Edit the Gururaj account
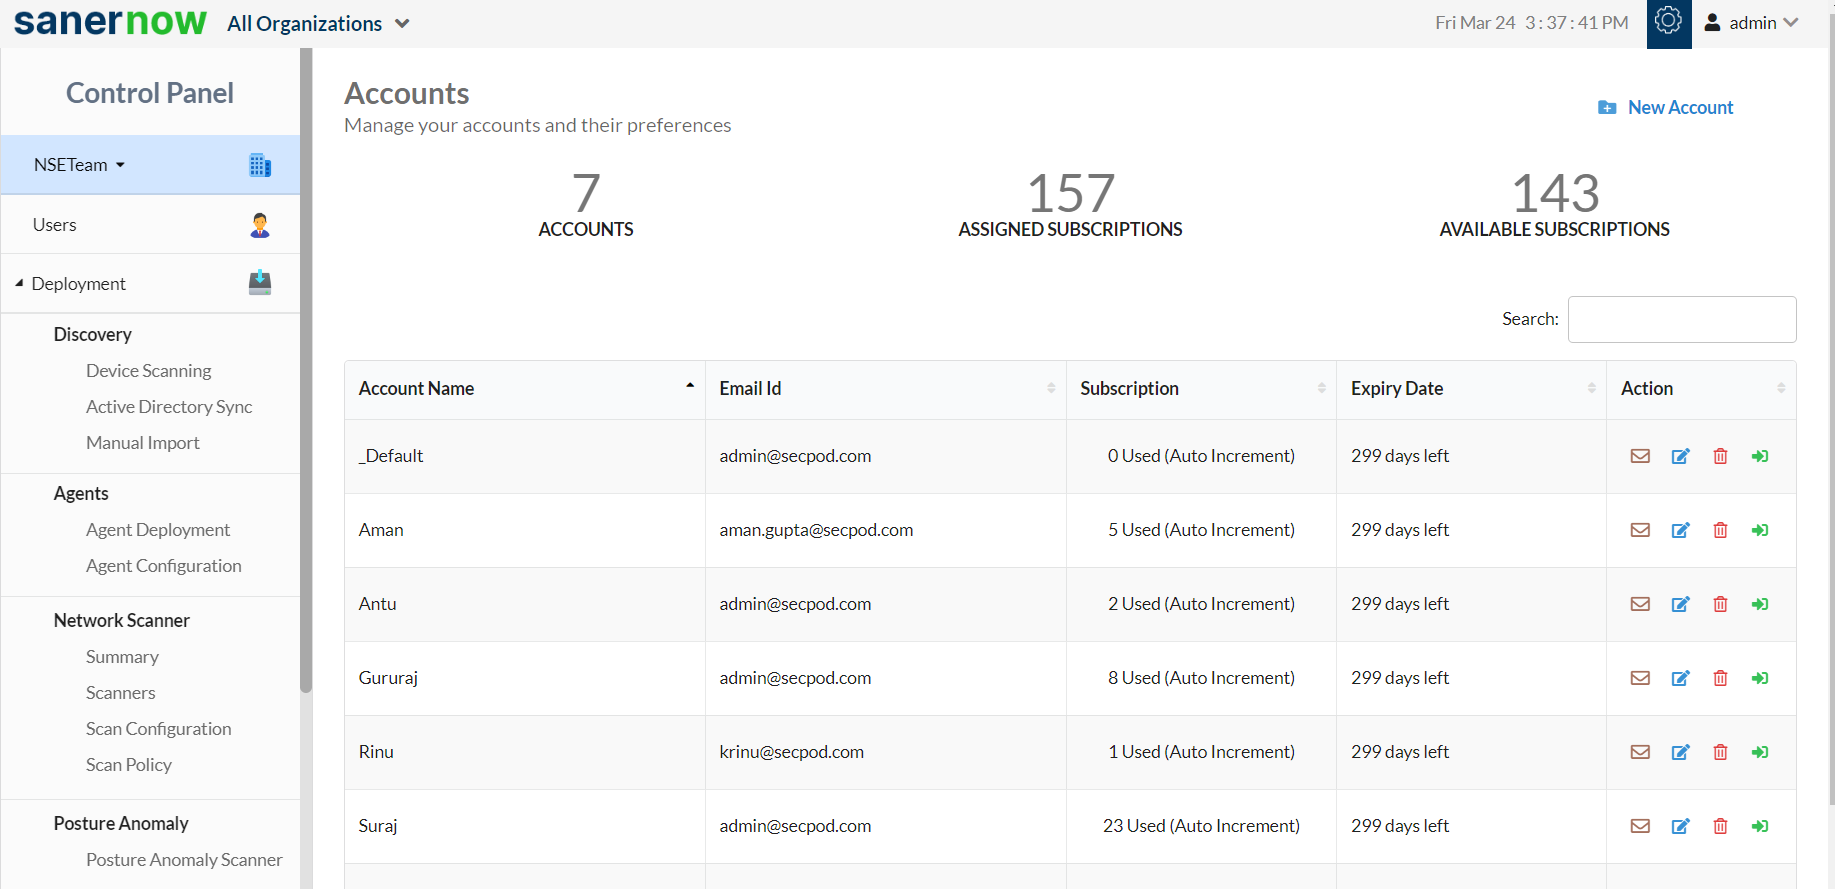Image resolution: width=1835 pixels, height=889 pixels. tap(1680, 678)
